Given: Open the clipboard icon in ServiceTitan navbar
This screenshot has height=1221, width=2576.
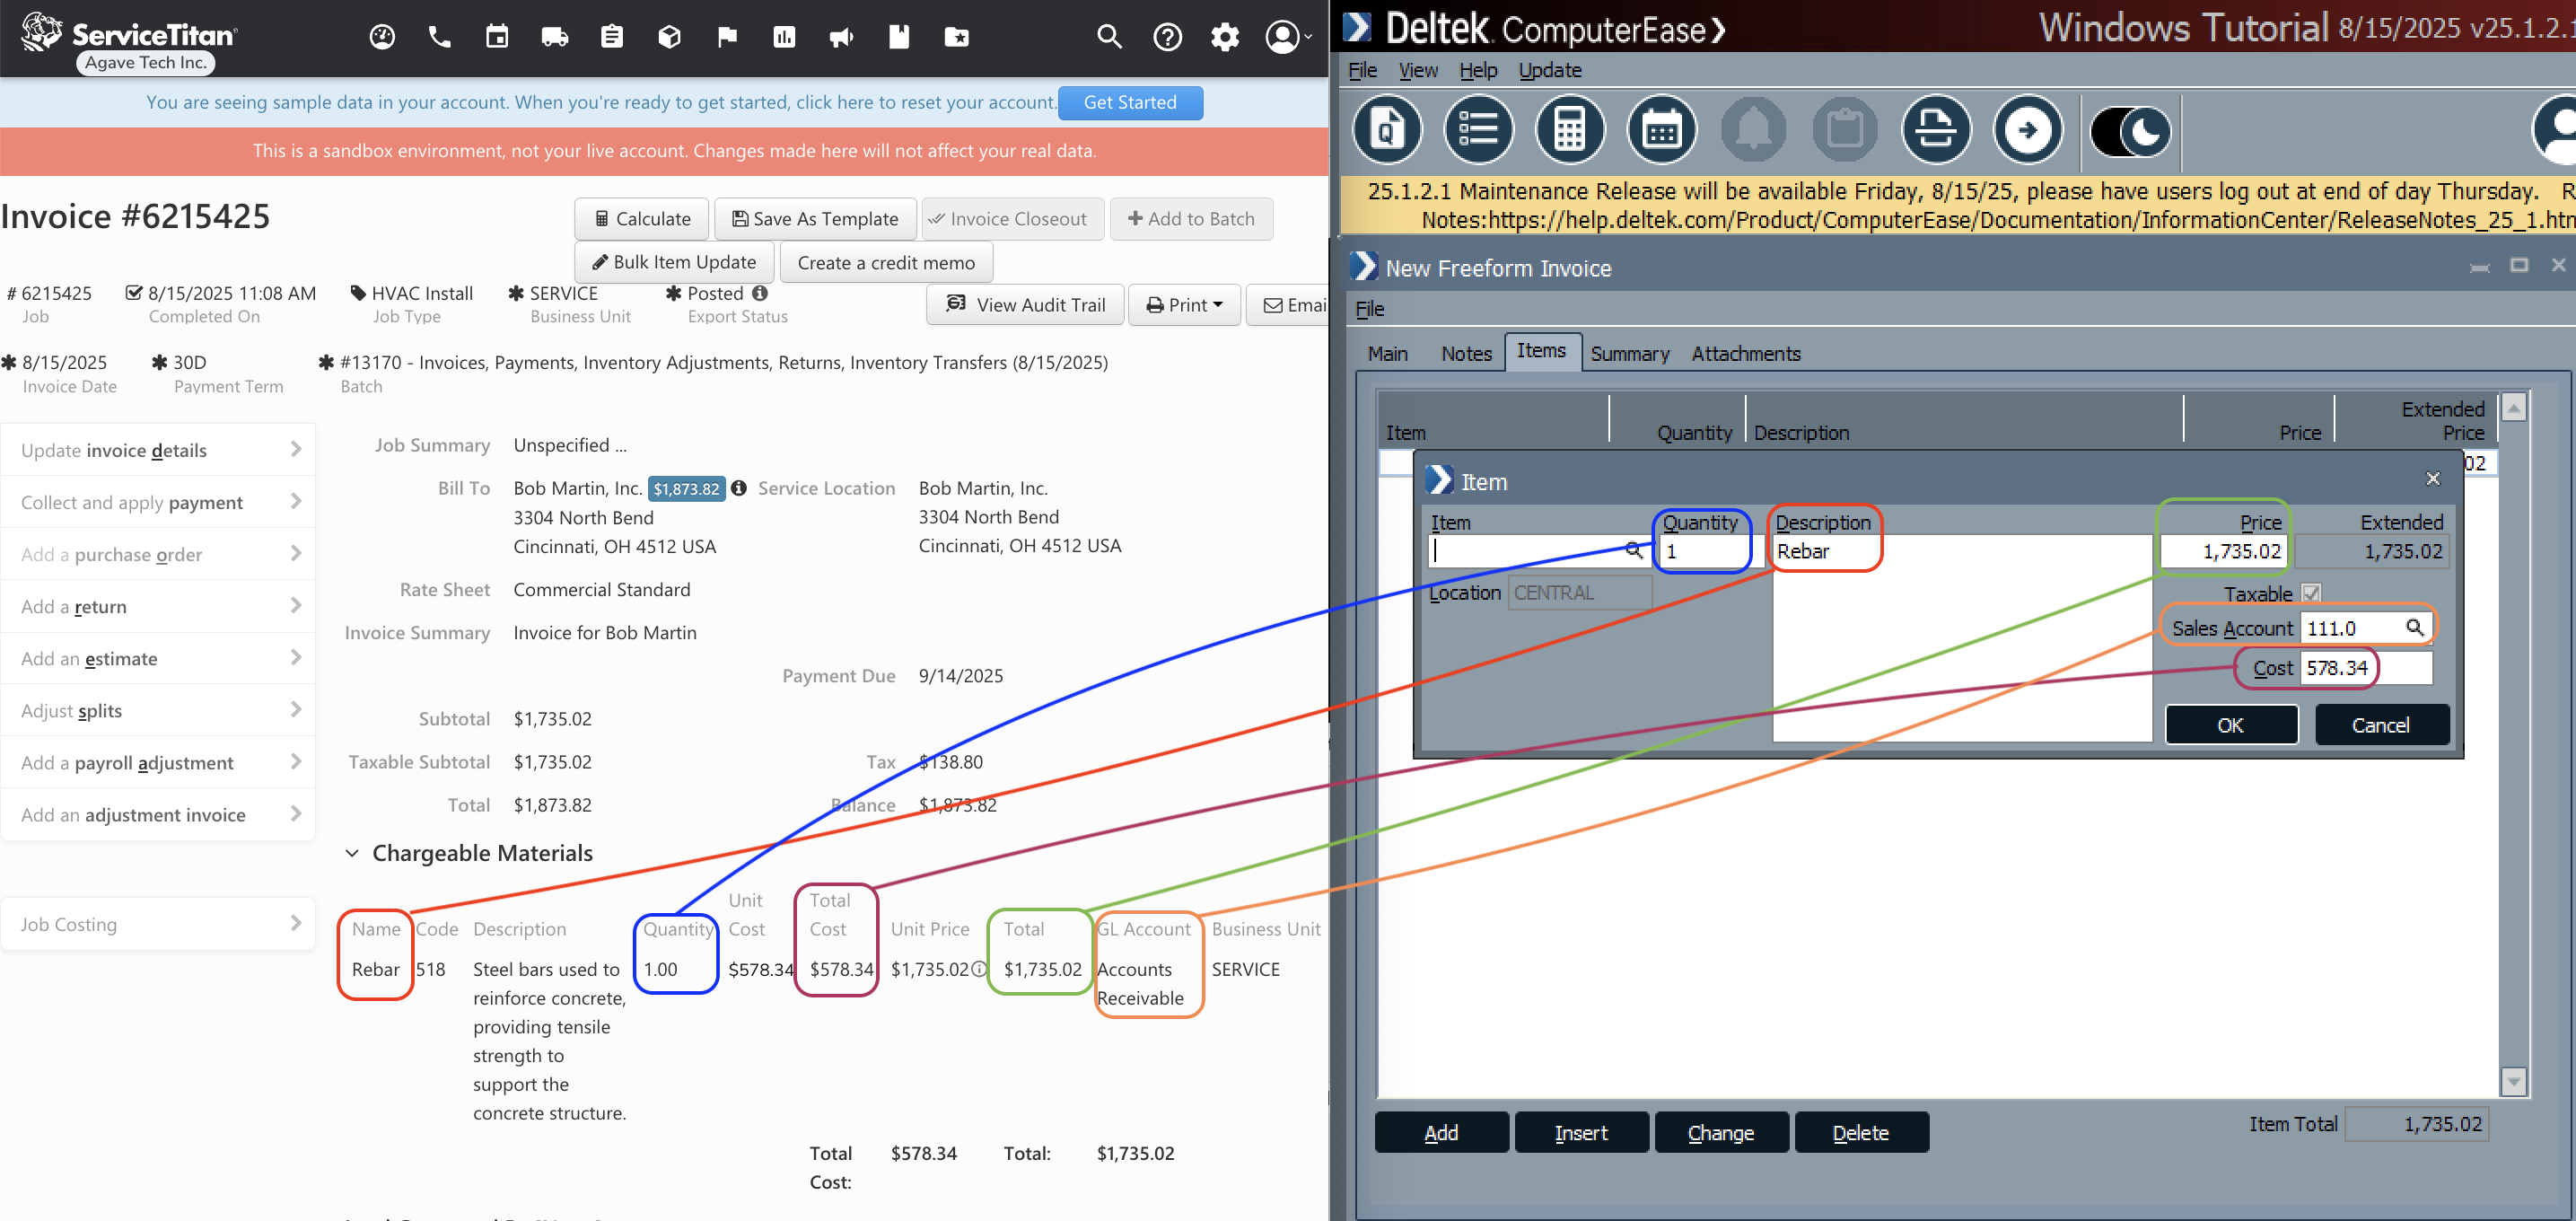Looking at the screenshot, I should click(612, 37).
